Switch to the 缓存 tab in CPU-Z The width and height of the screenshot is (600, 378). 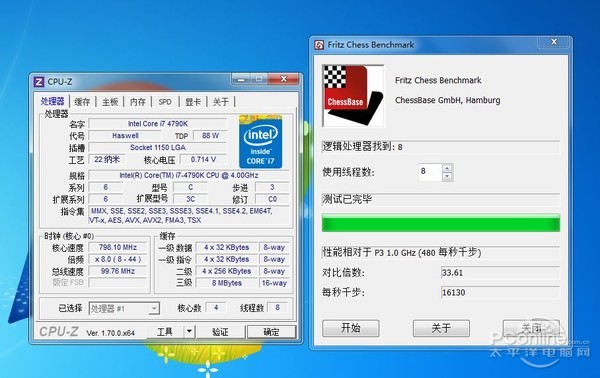(x=82, y=102)
